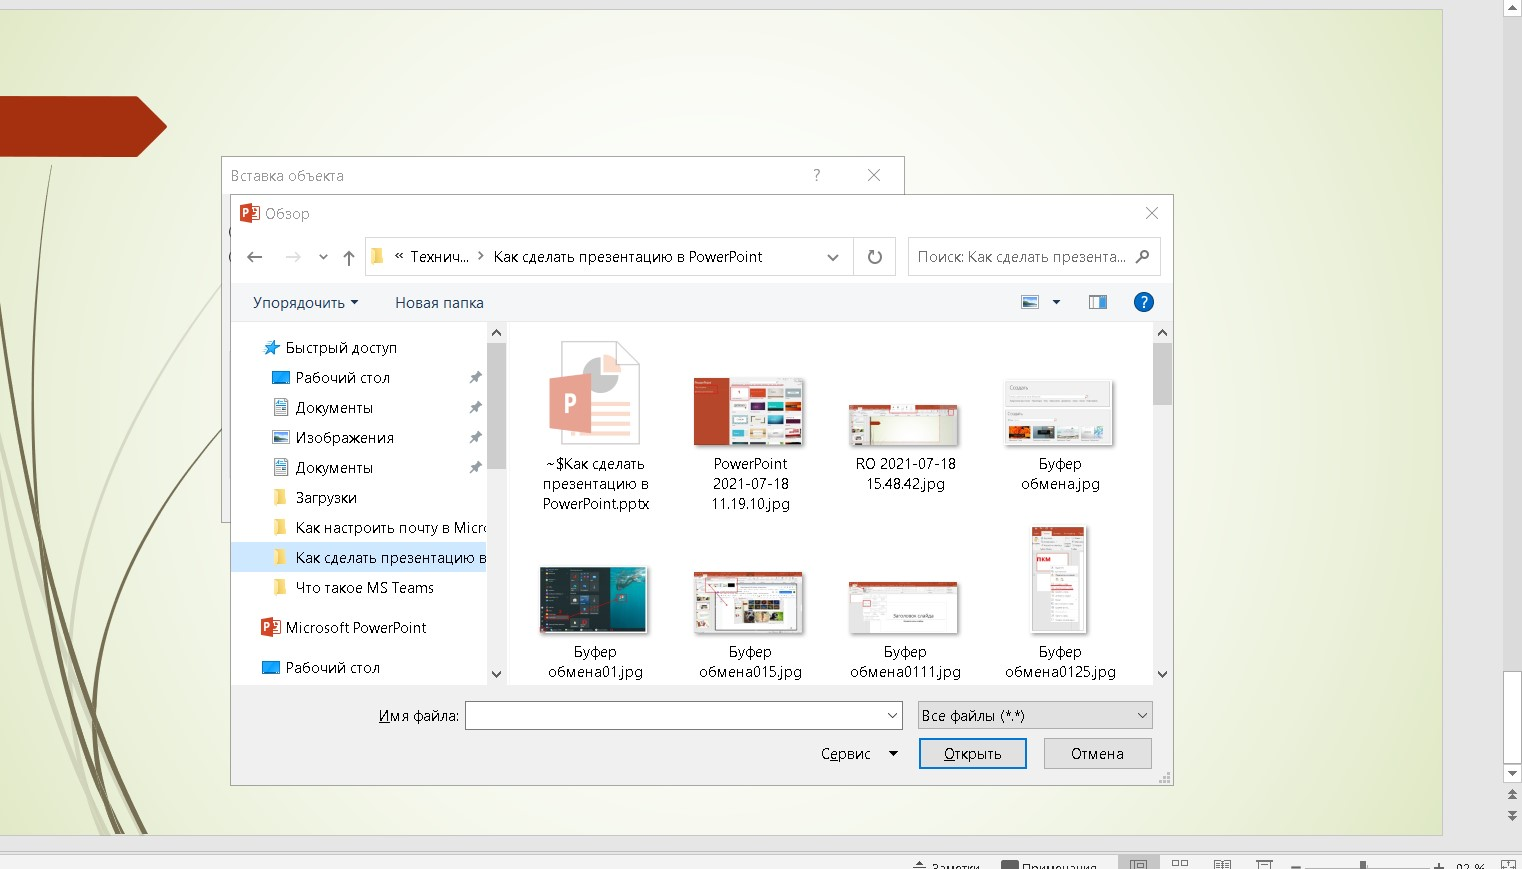Select Microsoft PowerPoint in navigation pane

tap(355, 628)
